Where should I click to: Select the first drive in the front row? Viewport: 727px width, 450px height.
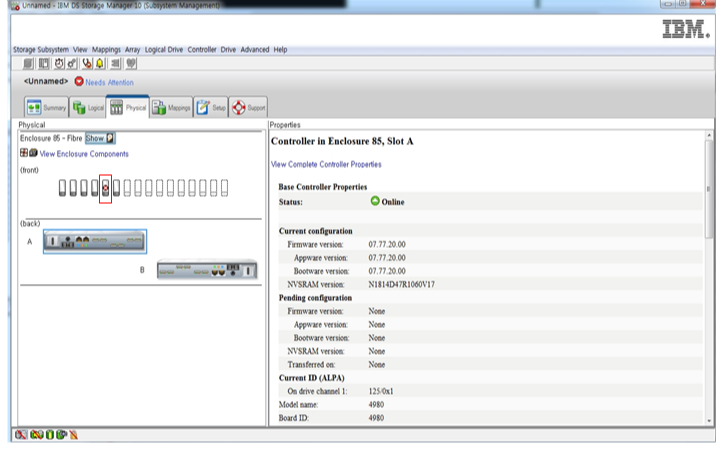tap(62, 188)
